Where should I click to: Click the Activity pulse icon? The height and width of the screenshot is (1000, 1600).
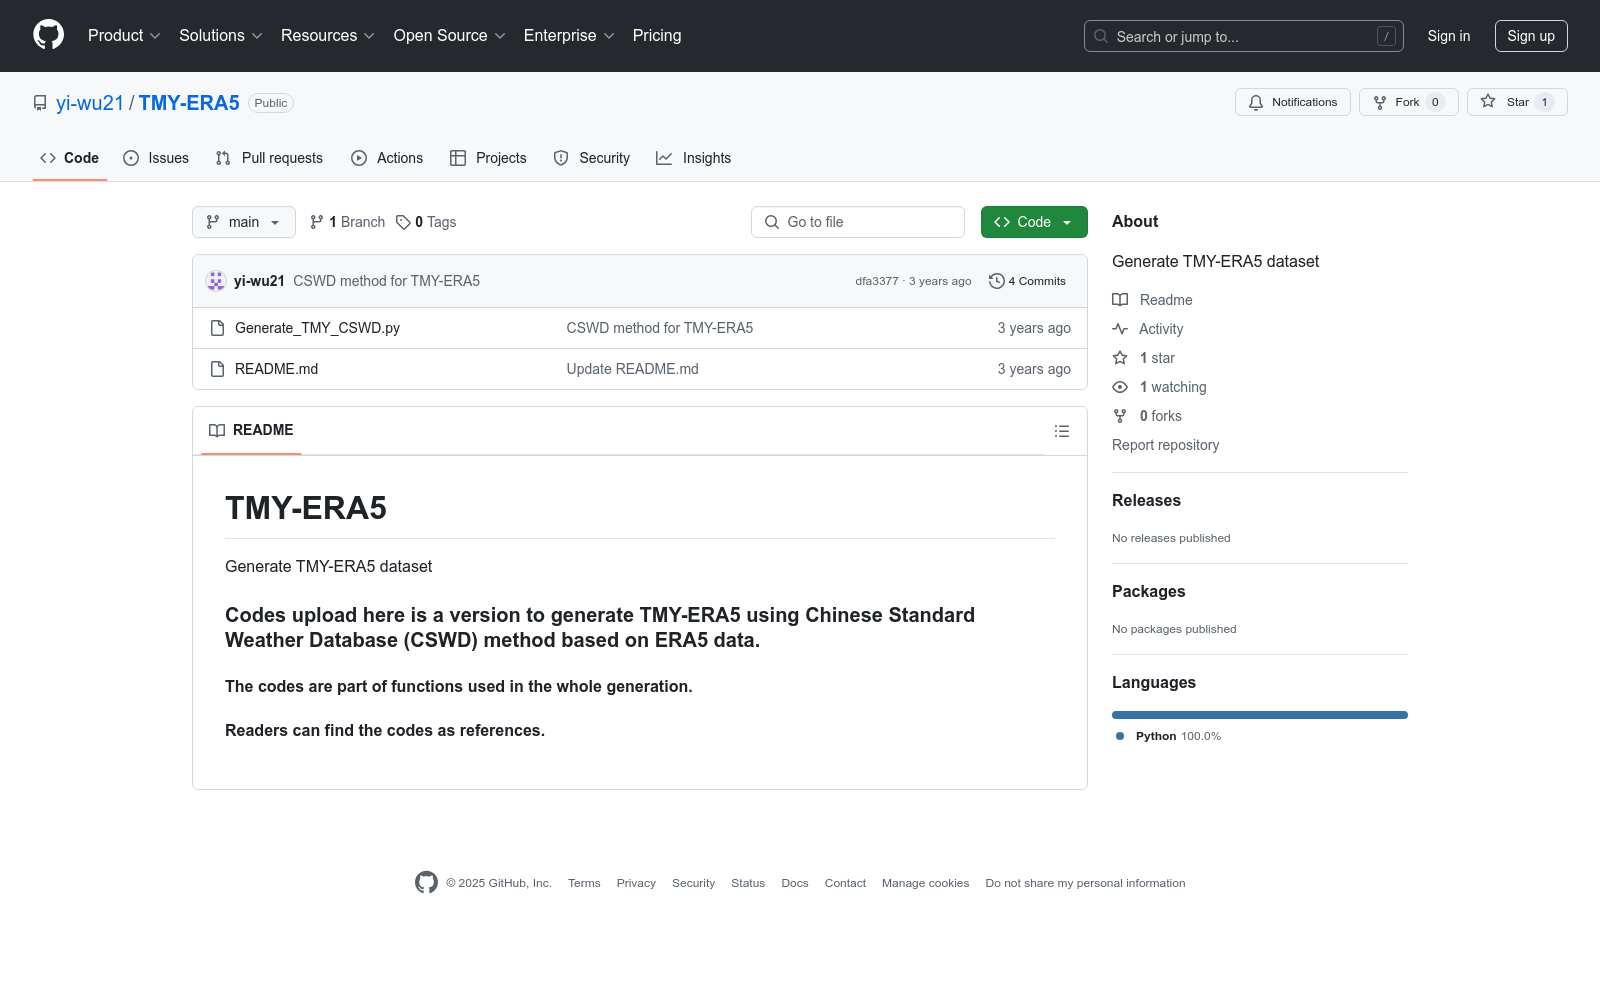pos(1120,329)
